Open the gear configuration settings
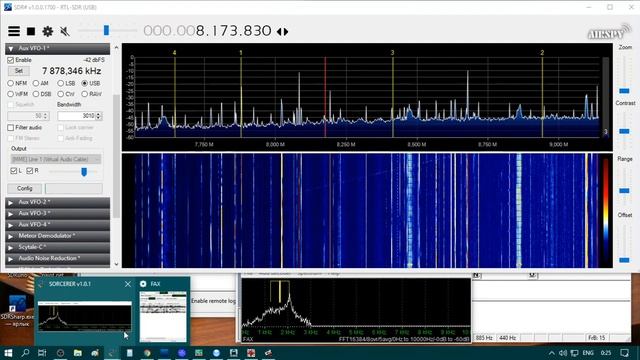Image resolution: width=640 pixels, height=360 pixels. click(x=48, y=31)
